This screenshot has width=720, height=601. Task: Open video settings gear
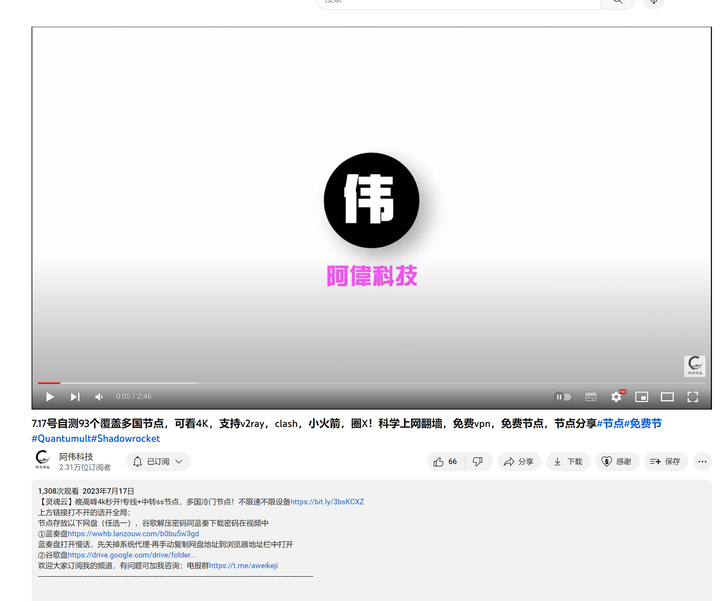(616, 397)
